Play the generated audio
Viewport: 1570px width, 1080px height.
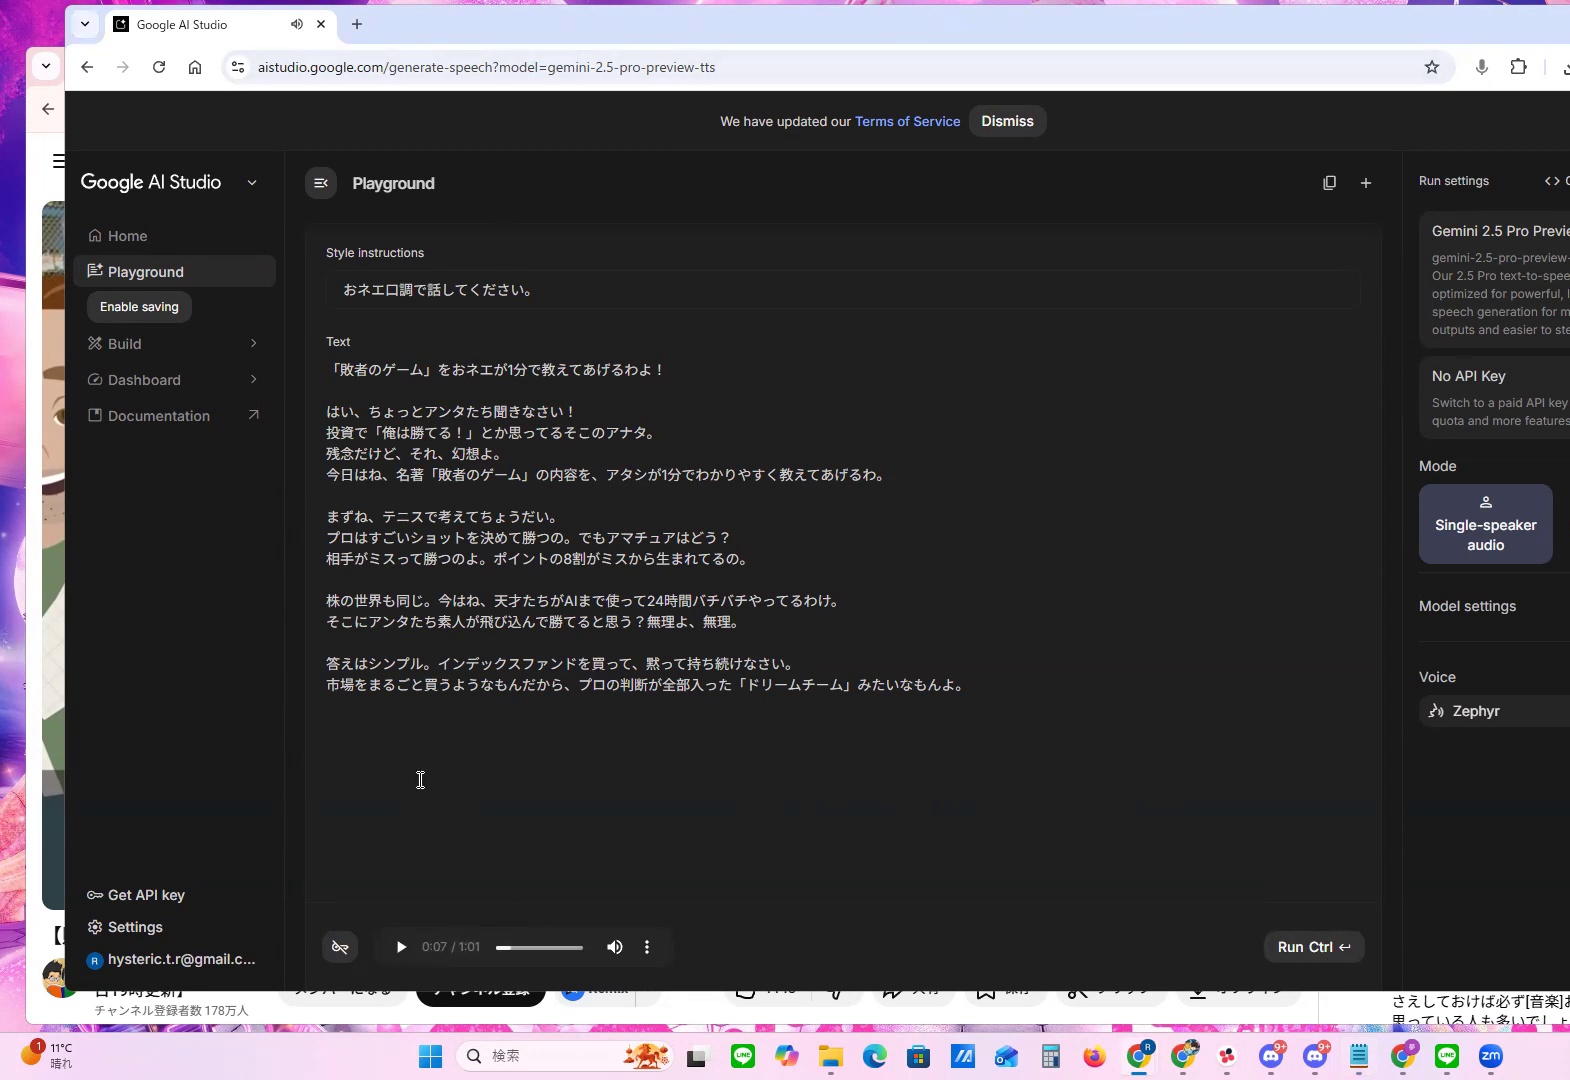(401, 947)
